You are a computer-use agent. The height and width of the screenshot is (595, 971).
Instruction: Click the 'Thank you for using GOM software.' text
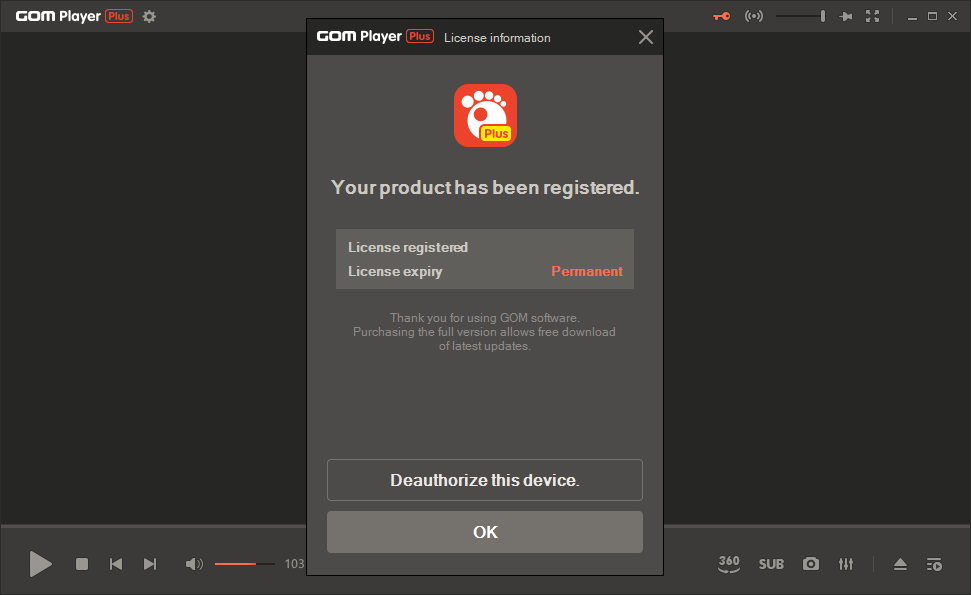pyautogui.click(x=485, y=318)
